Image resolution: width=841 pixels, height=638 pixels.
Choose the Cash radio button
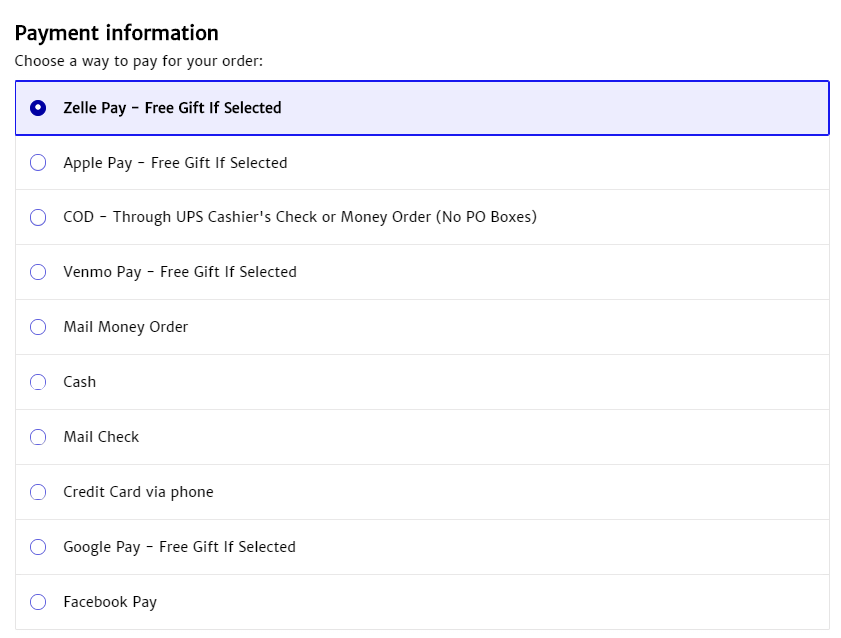[38, 382]
